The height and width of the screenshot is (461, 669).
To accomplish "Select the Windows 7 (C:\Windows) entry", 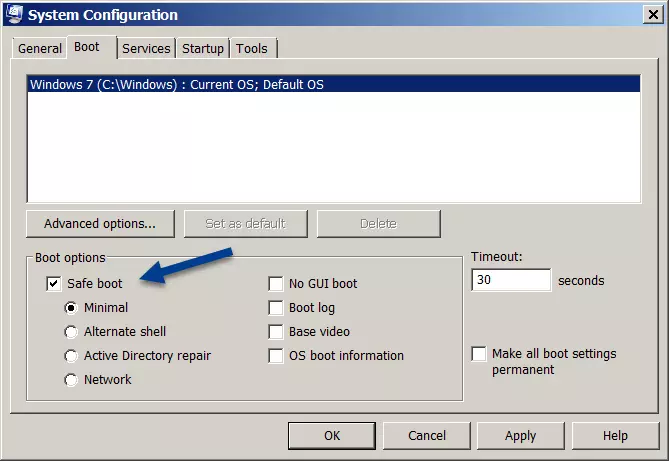I will [334, 84].
